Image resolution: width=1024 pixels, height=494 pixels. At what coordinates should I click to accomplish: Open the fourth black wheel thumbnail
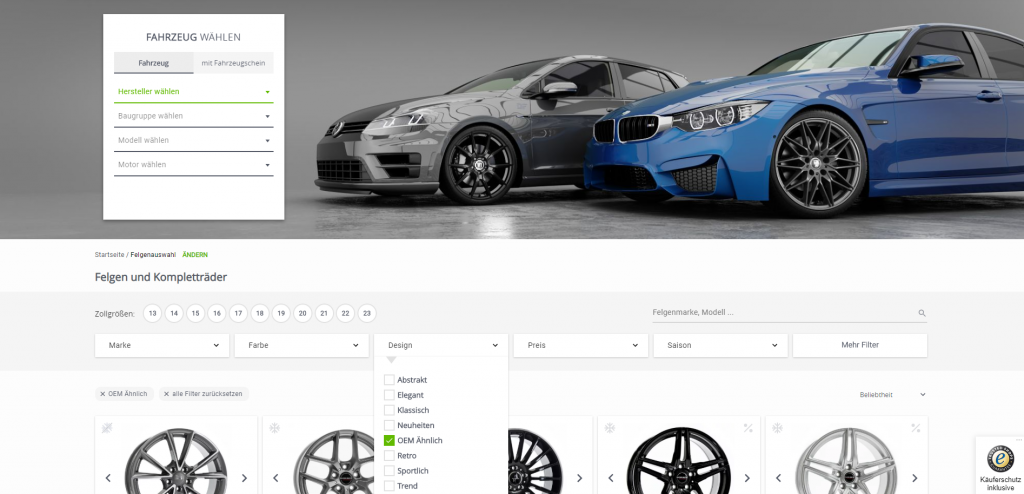679,461
